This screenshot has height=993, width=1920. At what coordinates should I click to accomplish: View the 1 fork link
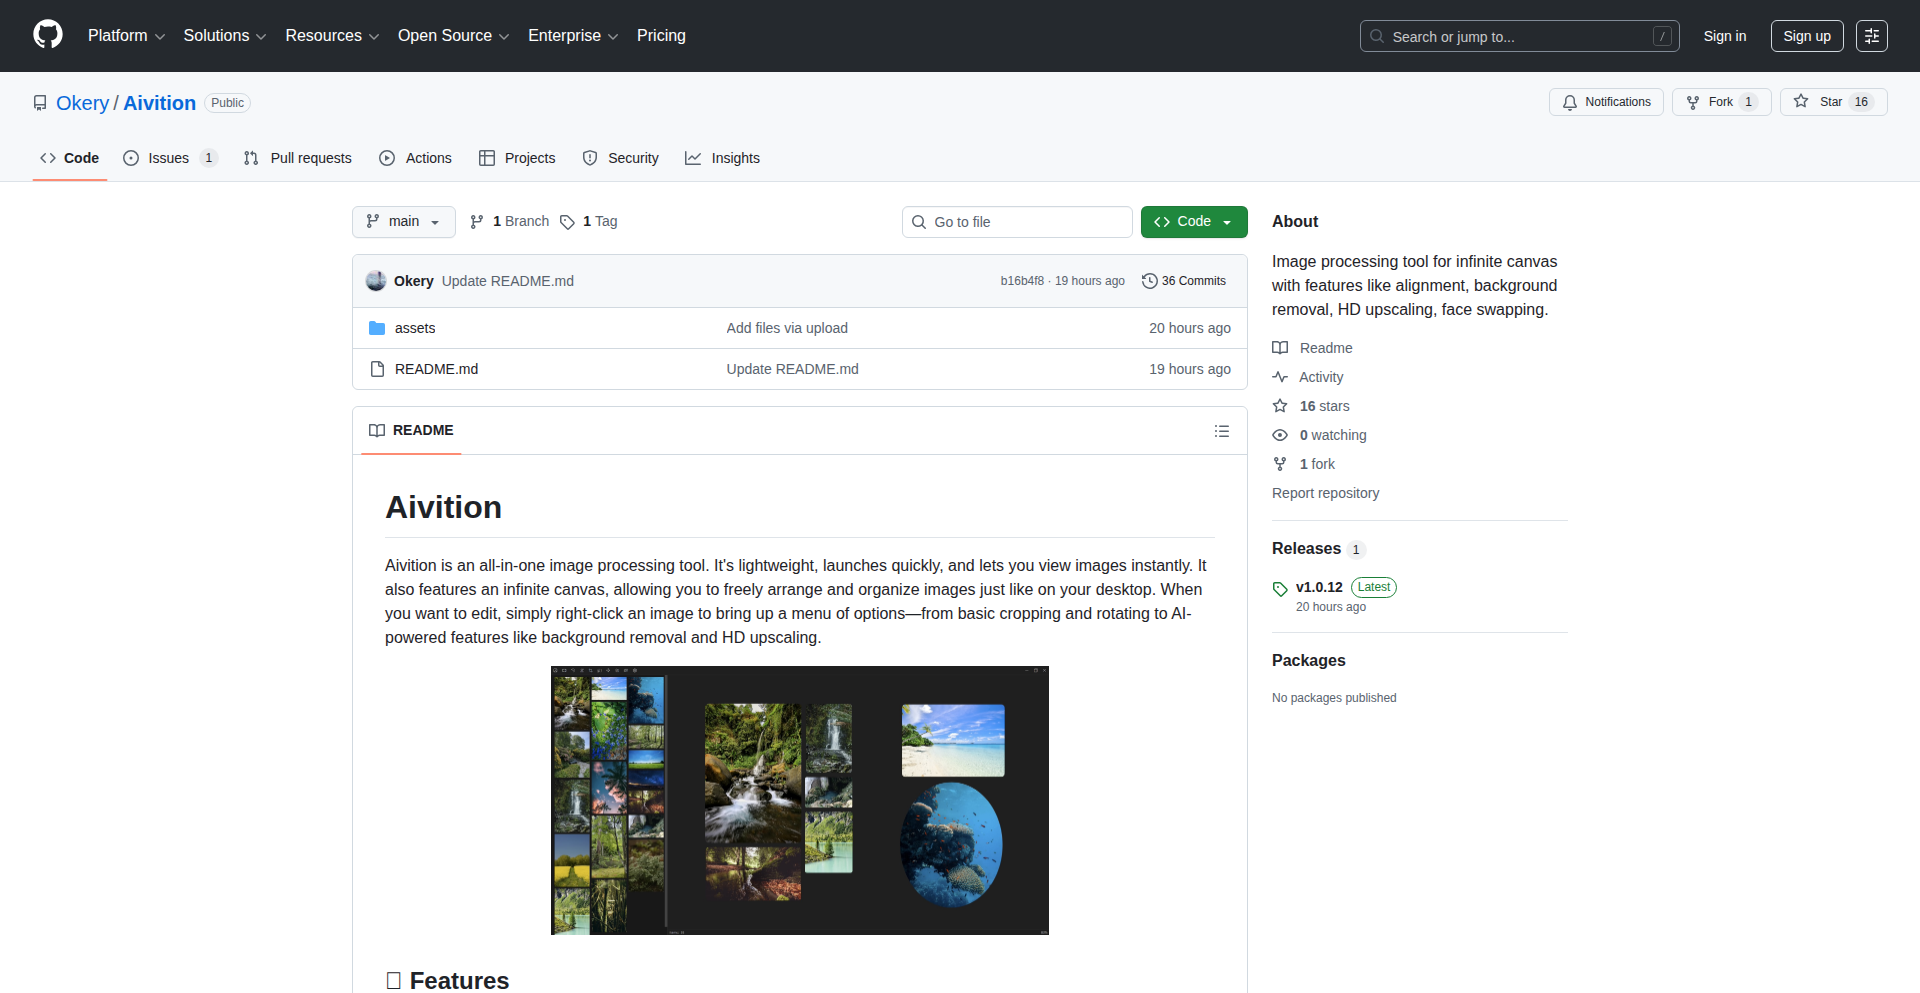1317,464
